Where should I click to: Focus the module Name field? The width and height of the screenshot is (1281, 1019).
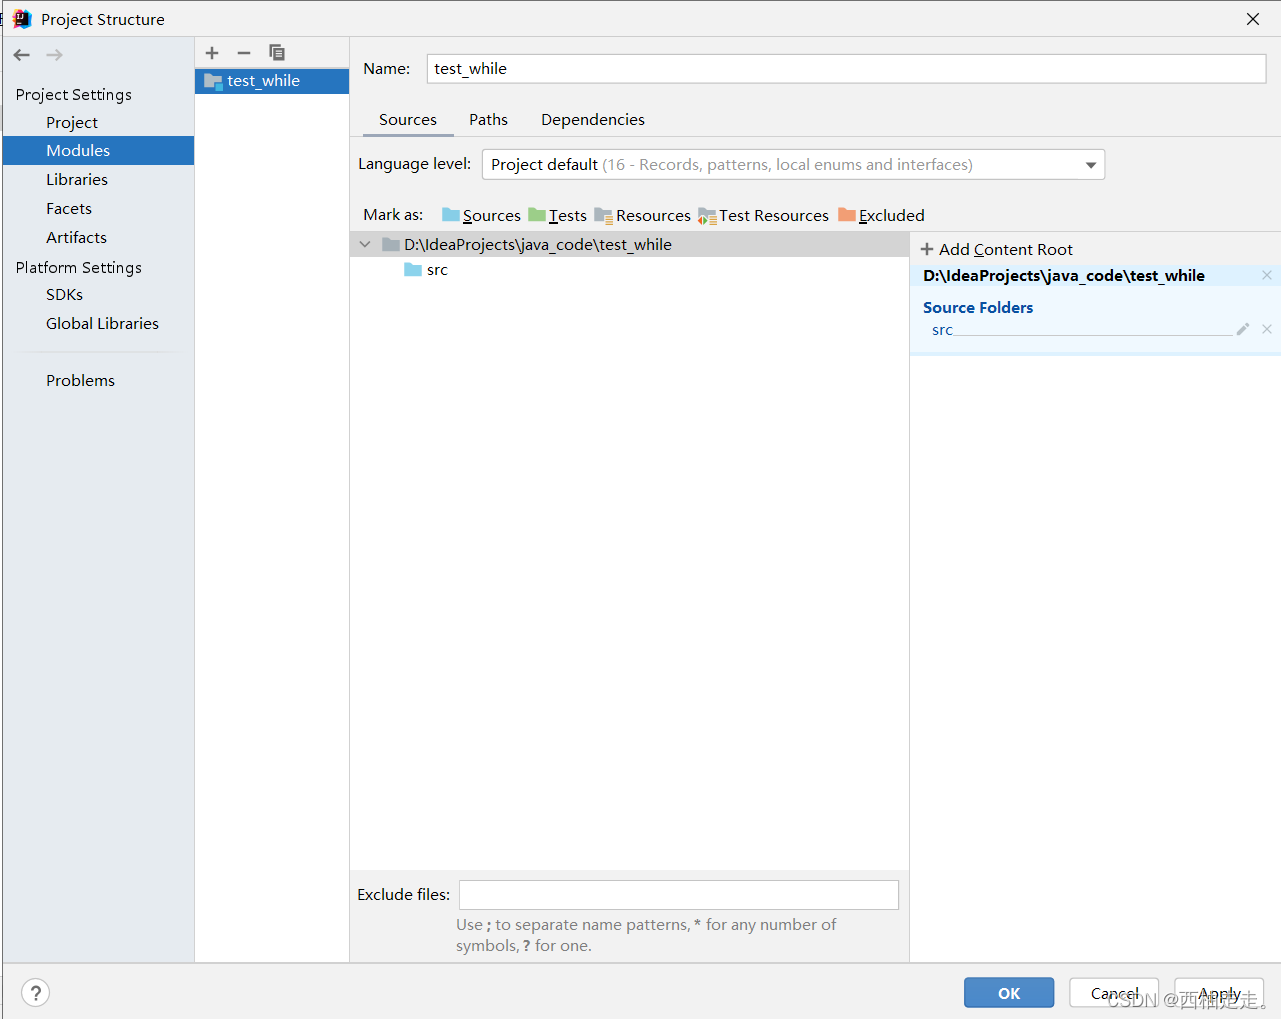(x=846, y=68)
